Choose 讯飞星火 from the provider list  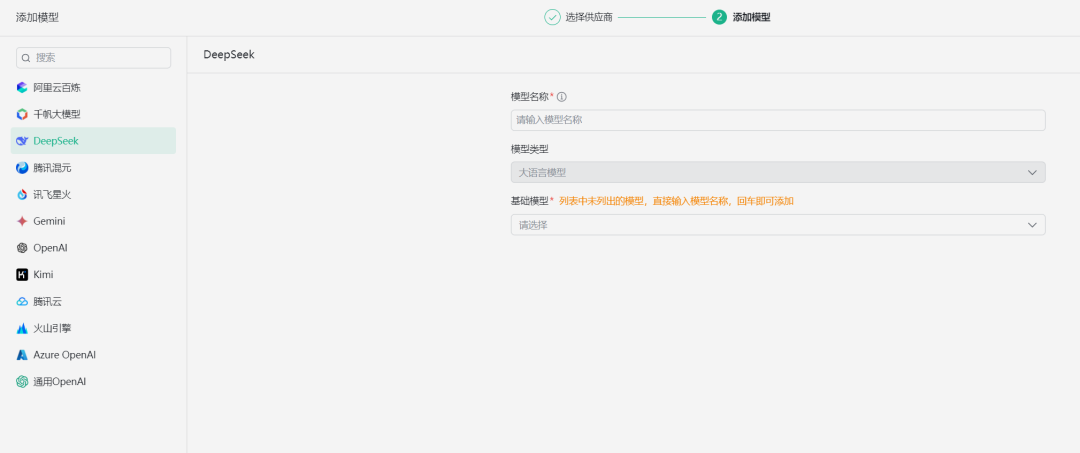click(93, 195)
